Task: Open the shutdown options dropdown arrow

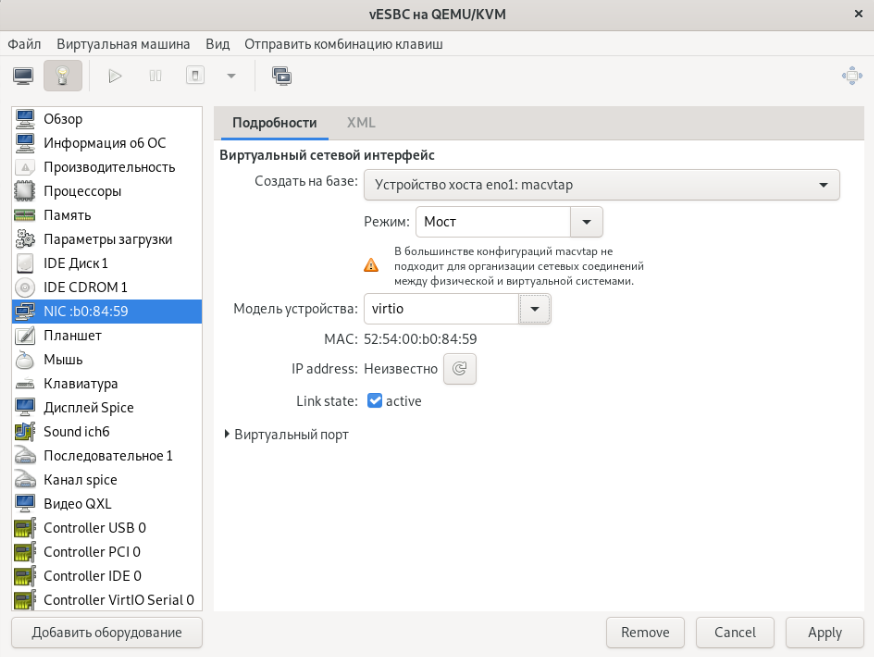Action: coord(231,75)
